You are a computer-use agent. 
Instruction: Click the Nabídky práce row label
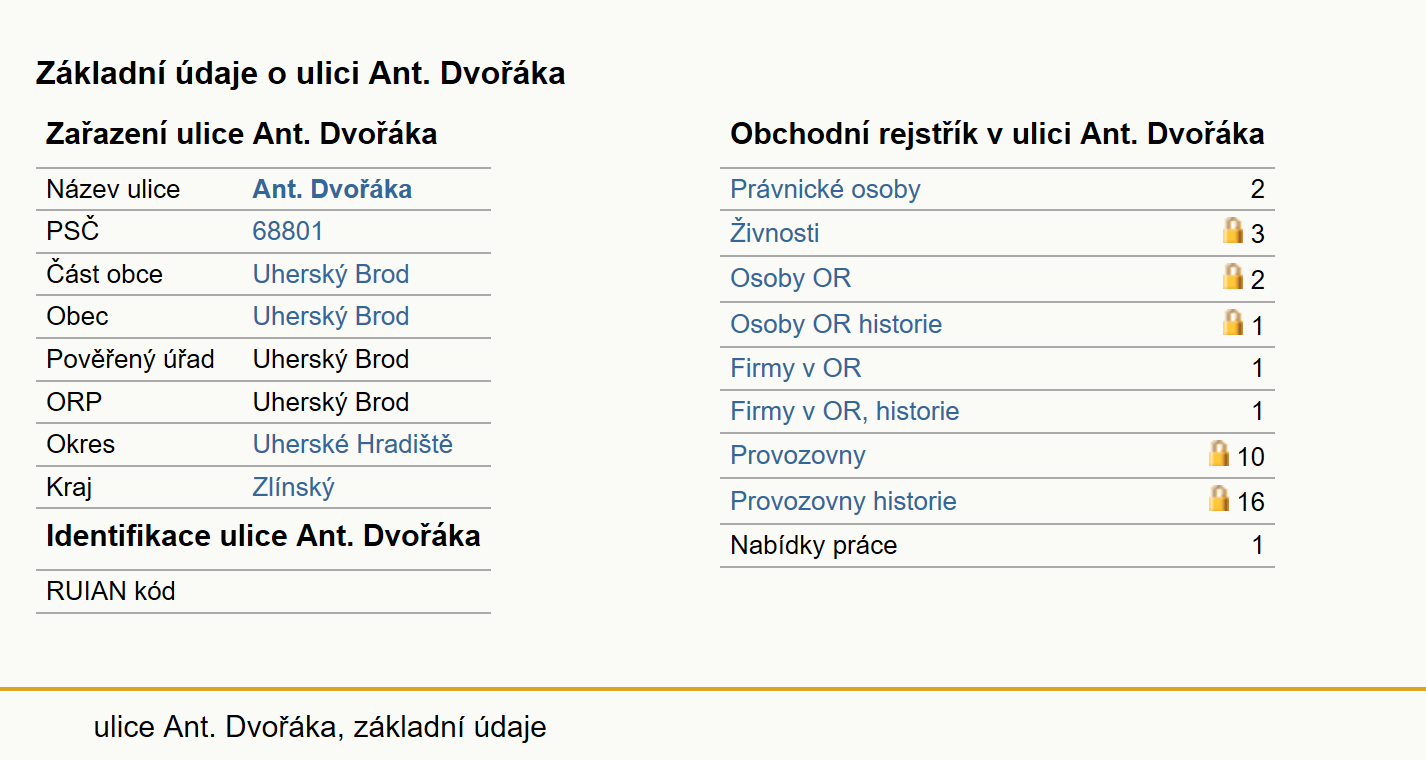[x=813, y=545]
